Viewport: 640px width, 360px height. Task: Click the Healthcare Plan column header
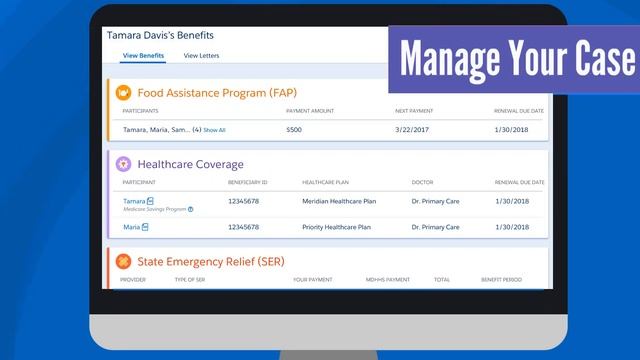(325, 182)
